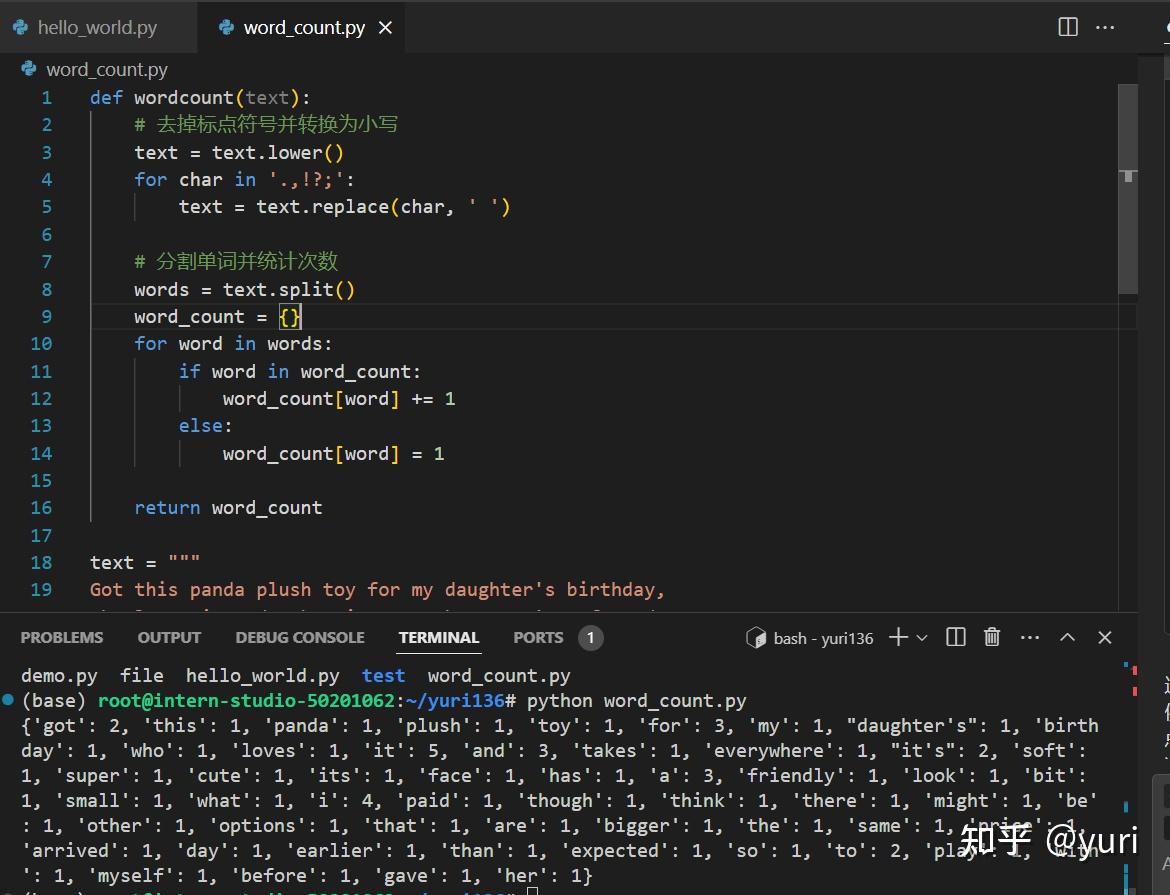Image resolution: width=1170 pixels, height=895 pixels.
Task: Open the OUTPUT panel tab
Action: [x=169, y=637]
